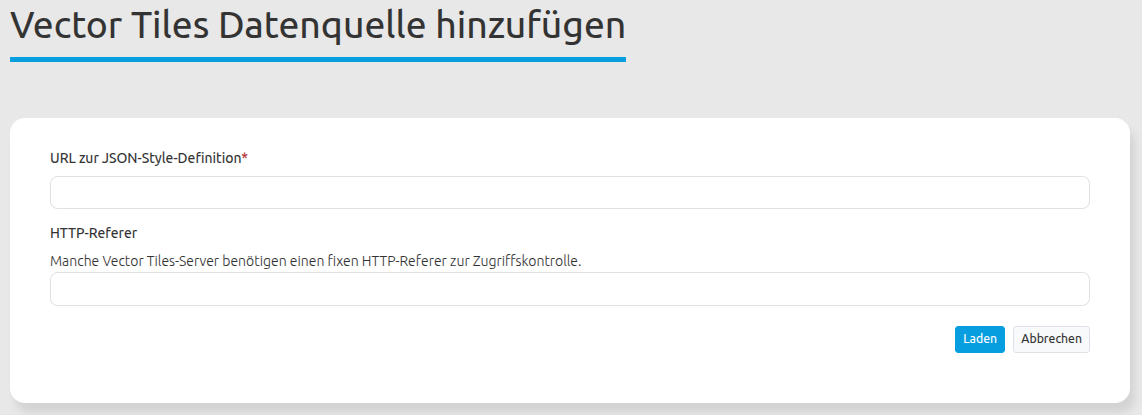Focus the HTTP-Referer text field

(569, 289)
